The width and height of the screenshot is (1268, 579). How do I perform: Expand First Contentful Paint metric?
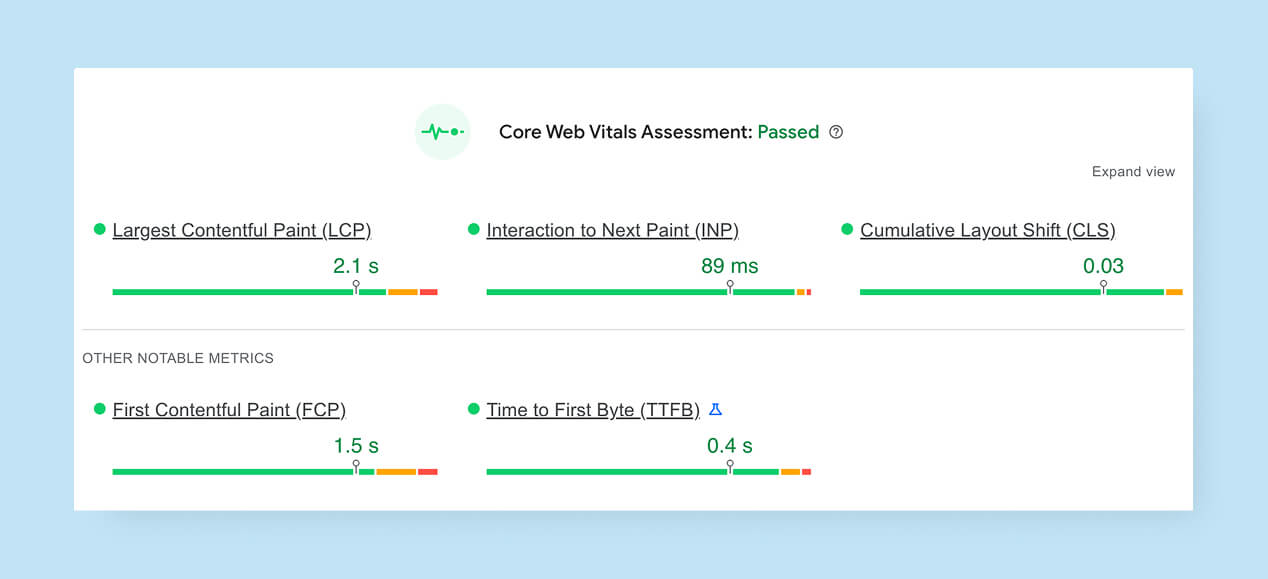(229, 410)
